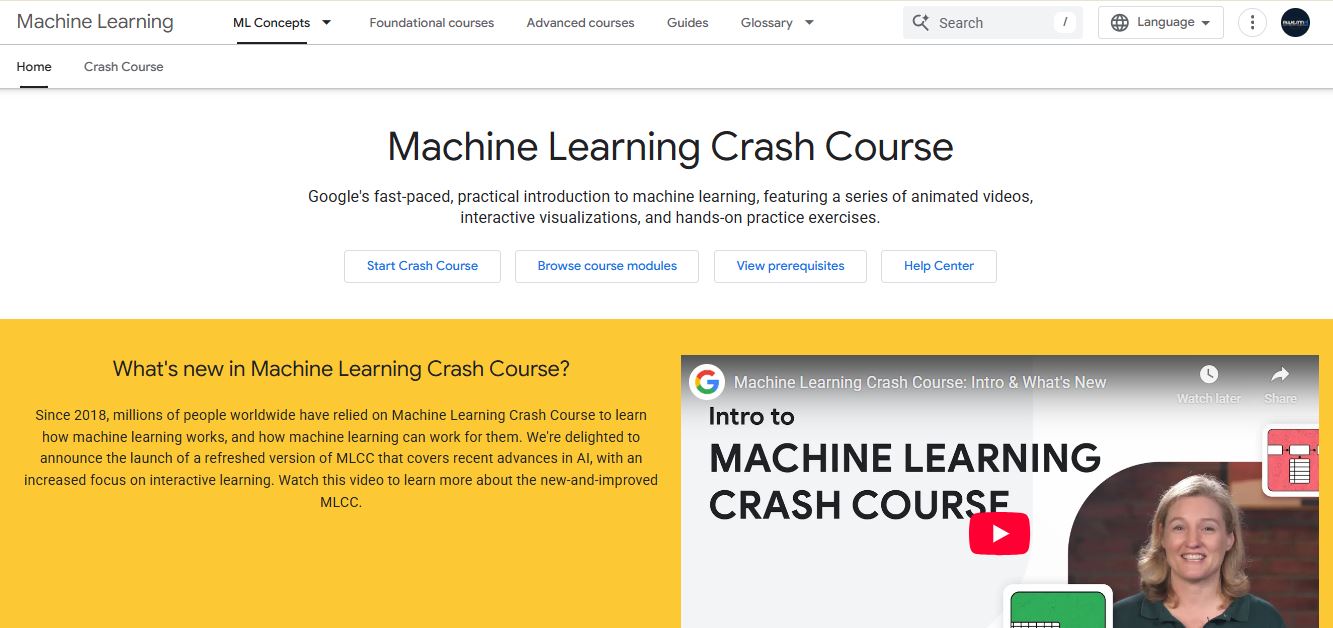Click the Start Crash Course button

click(x=422, y=266)
